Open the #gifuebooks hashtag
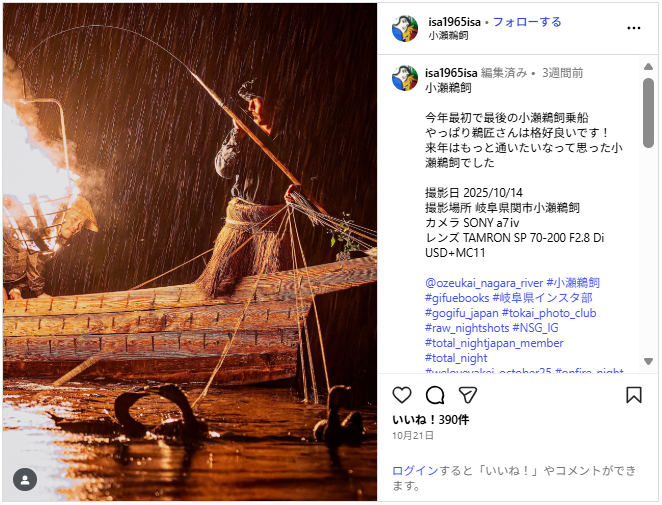The width and height of the screenshot is (662, 505). 457,298
